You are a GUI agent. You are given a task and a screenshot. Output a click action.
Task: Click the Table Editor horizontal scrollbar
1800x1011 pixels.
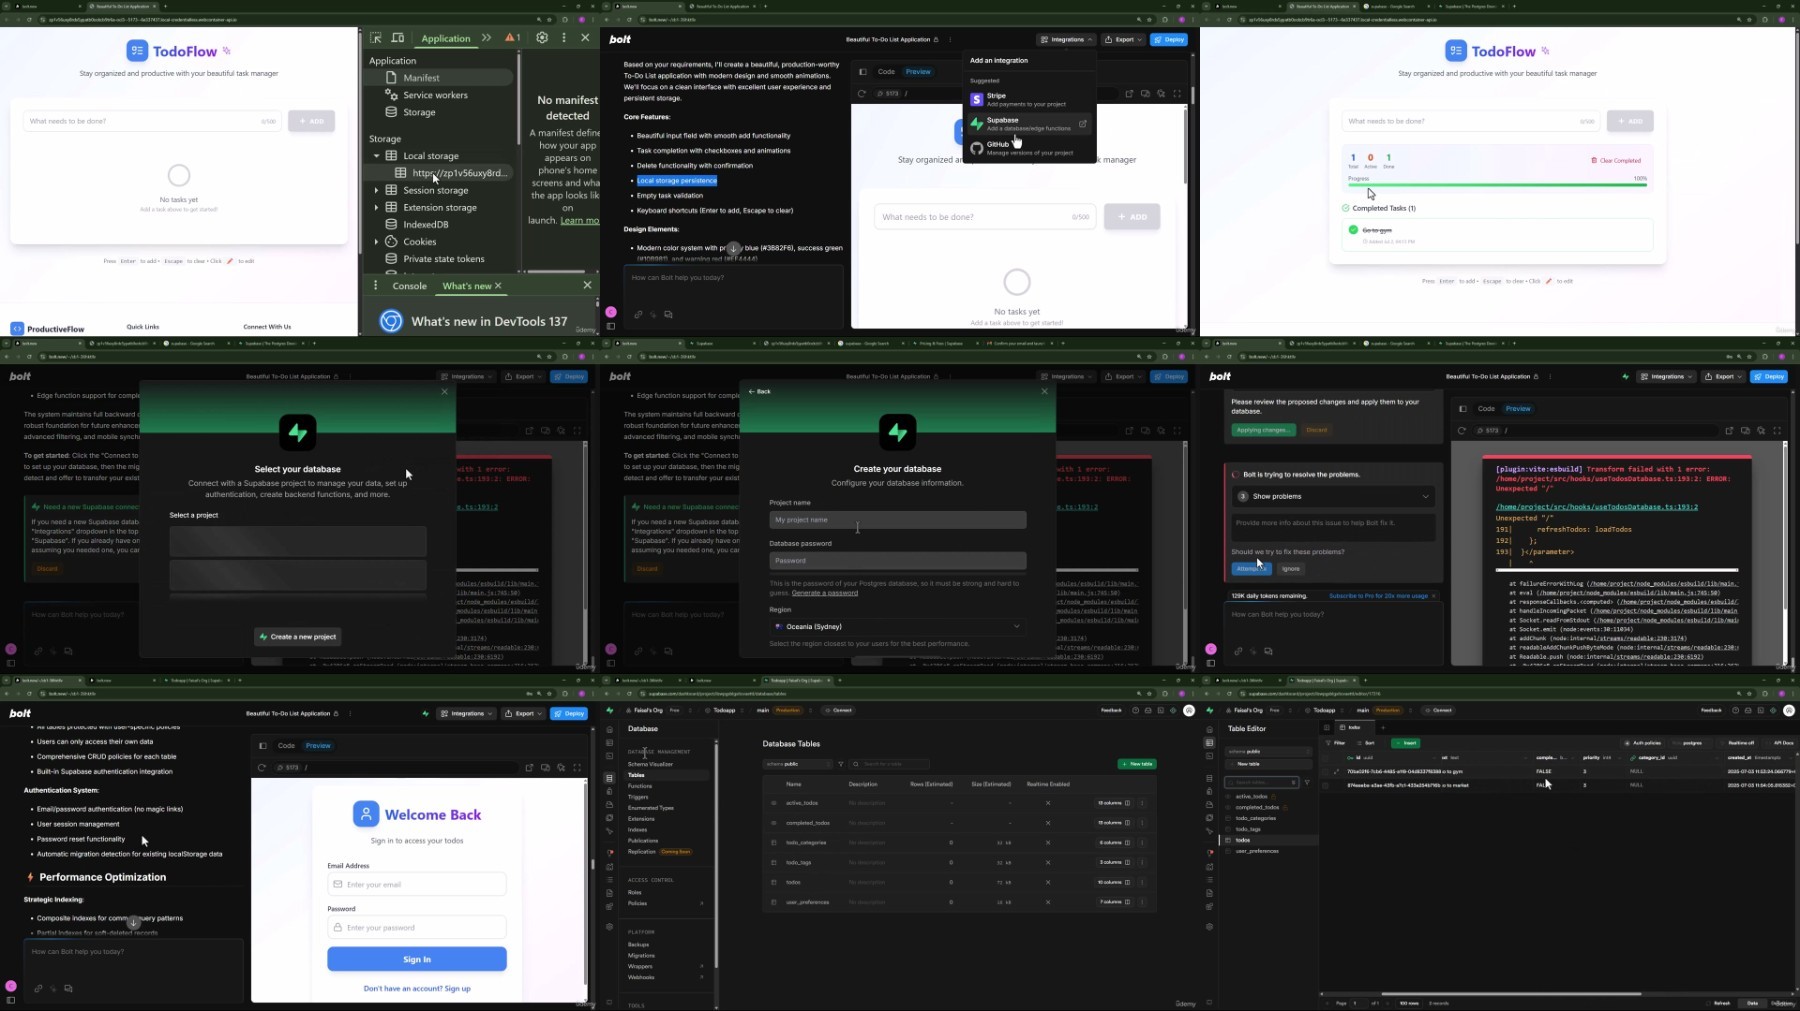click(x=1510, y=994)
